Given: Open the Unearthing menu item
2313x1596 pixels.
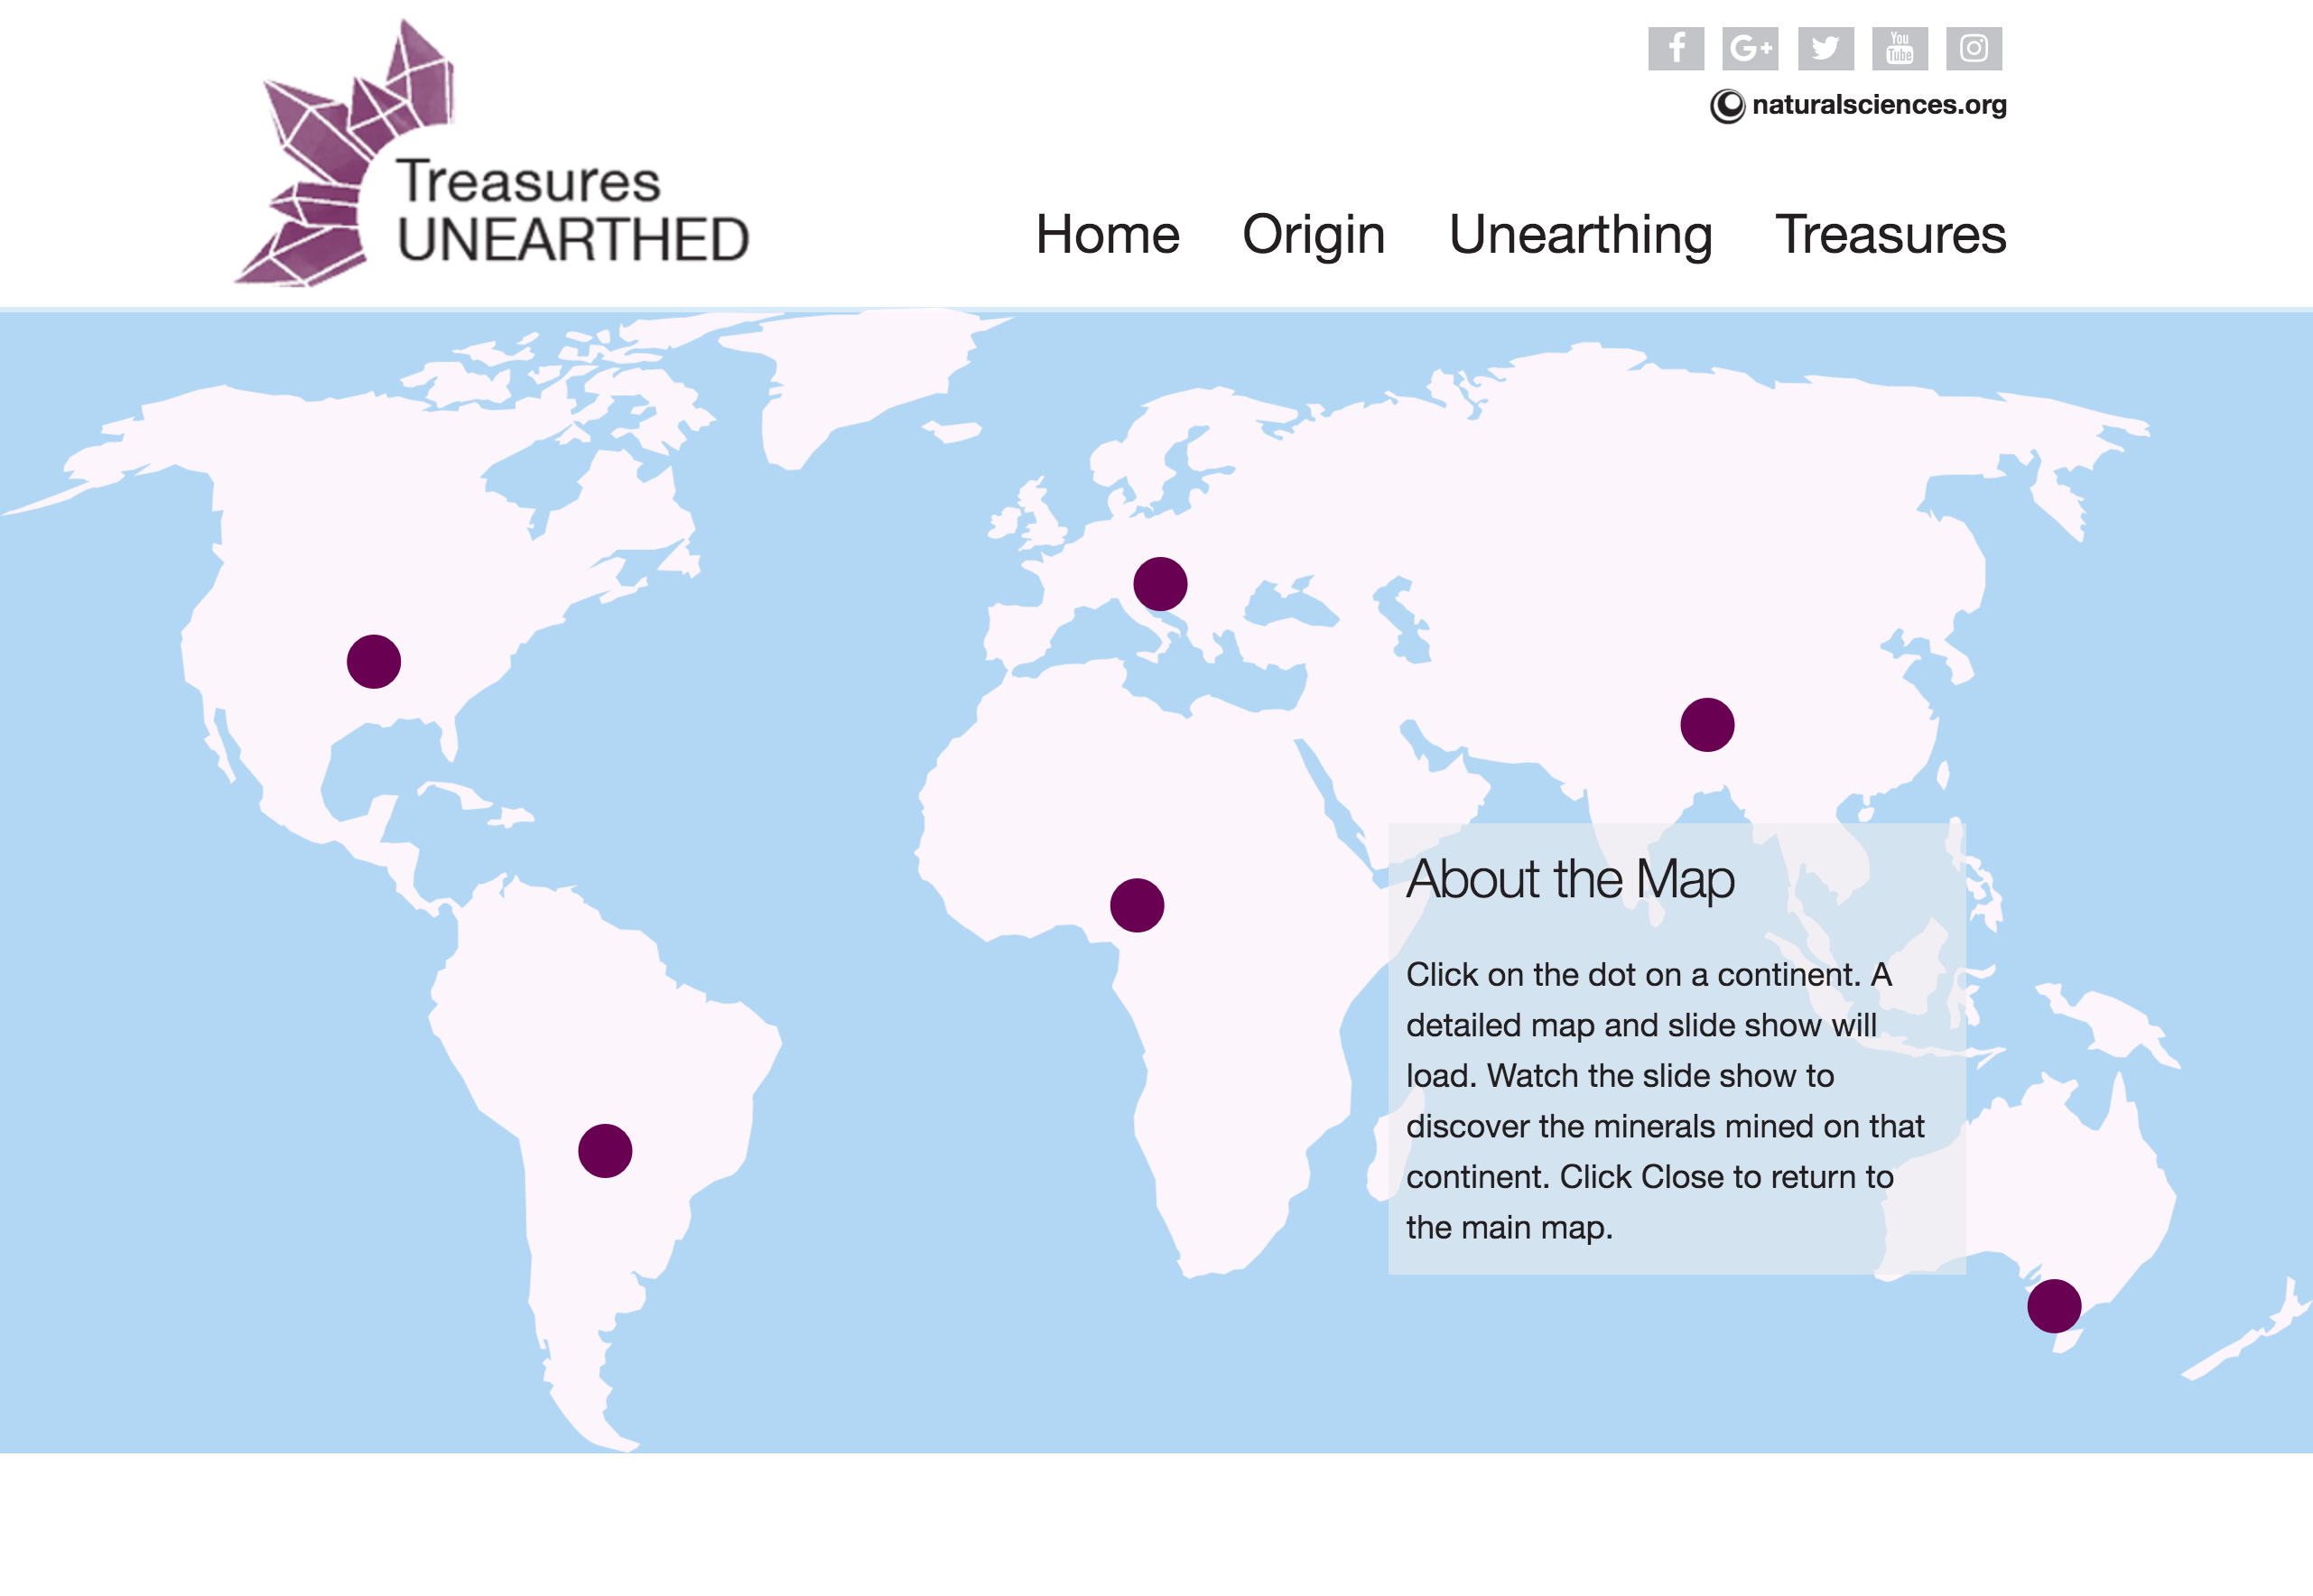Looking at the screenshot, I should [x=1580, y=237].
